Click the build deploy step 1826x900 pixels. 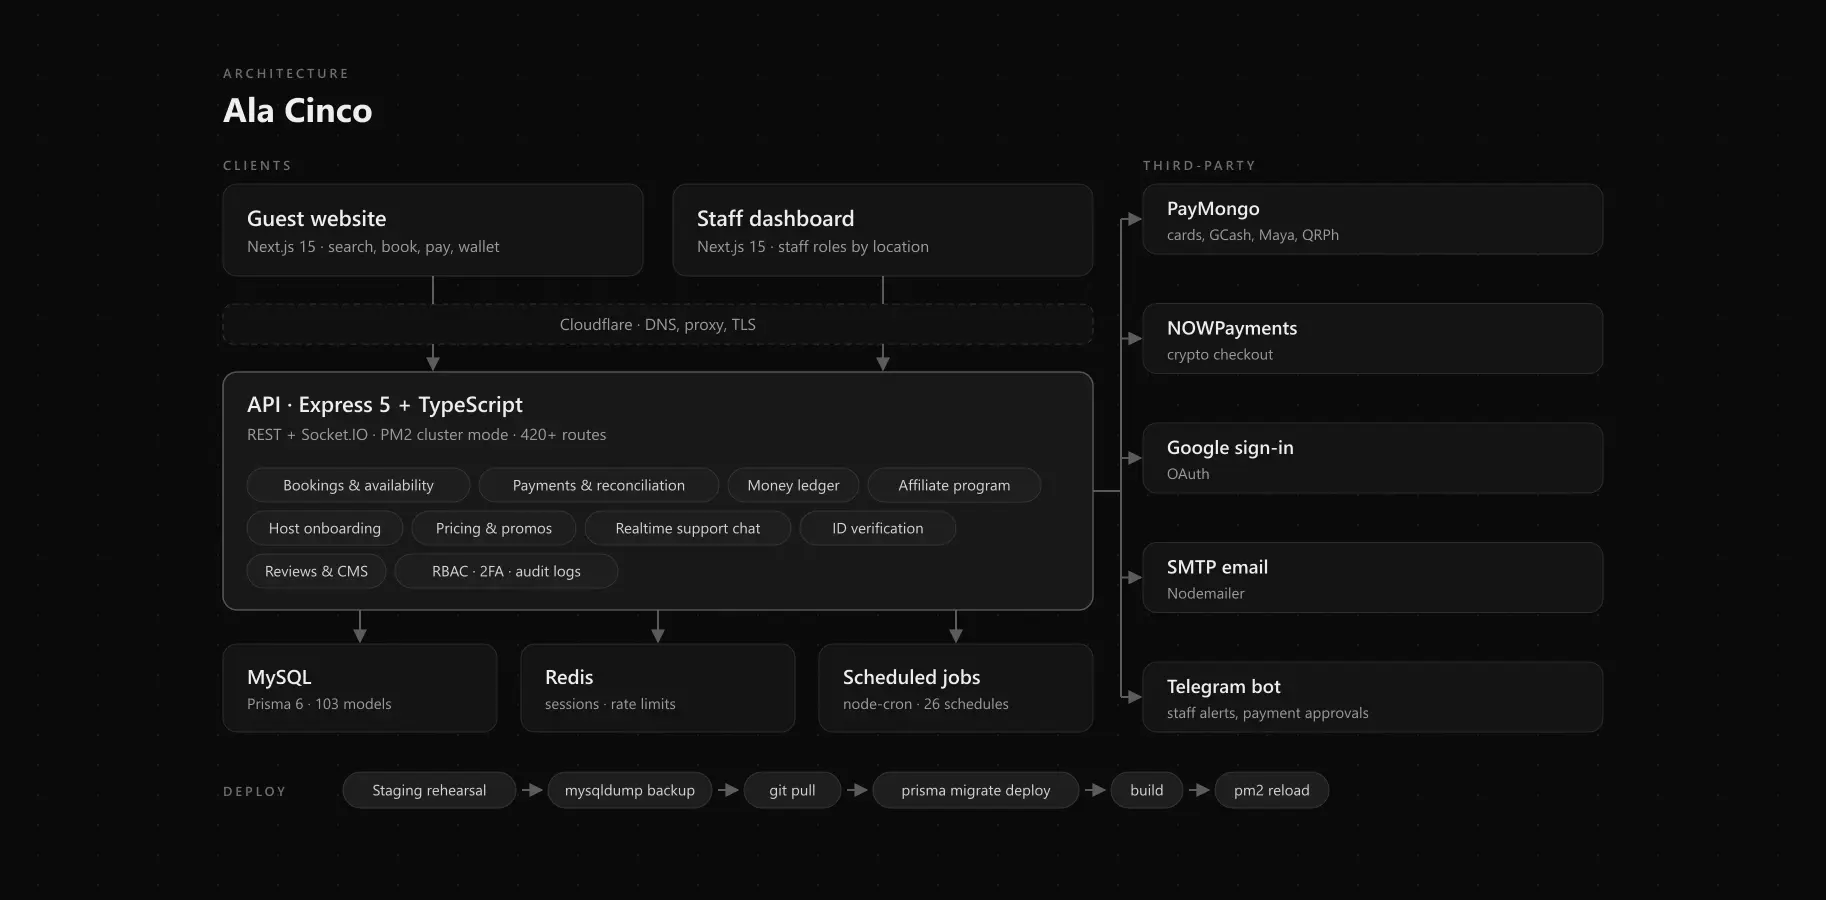point(1147,790)
